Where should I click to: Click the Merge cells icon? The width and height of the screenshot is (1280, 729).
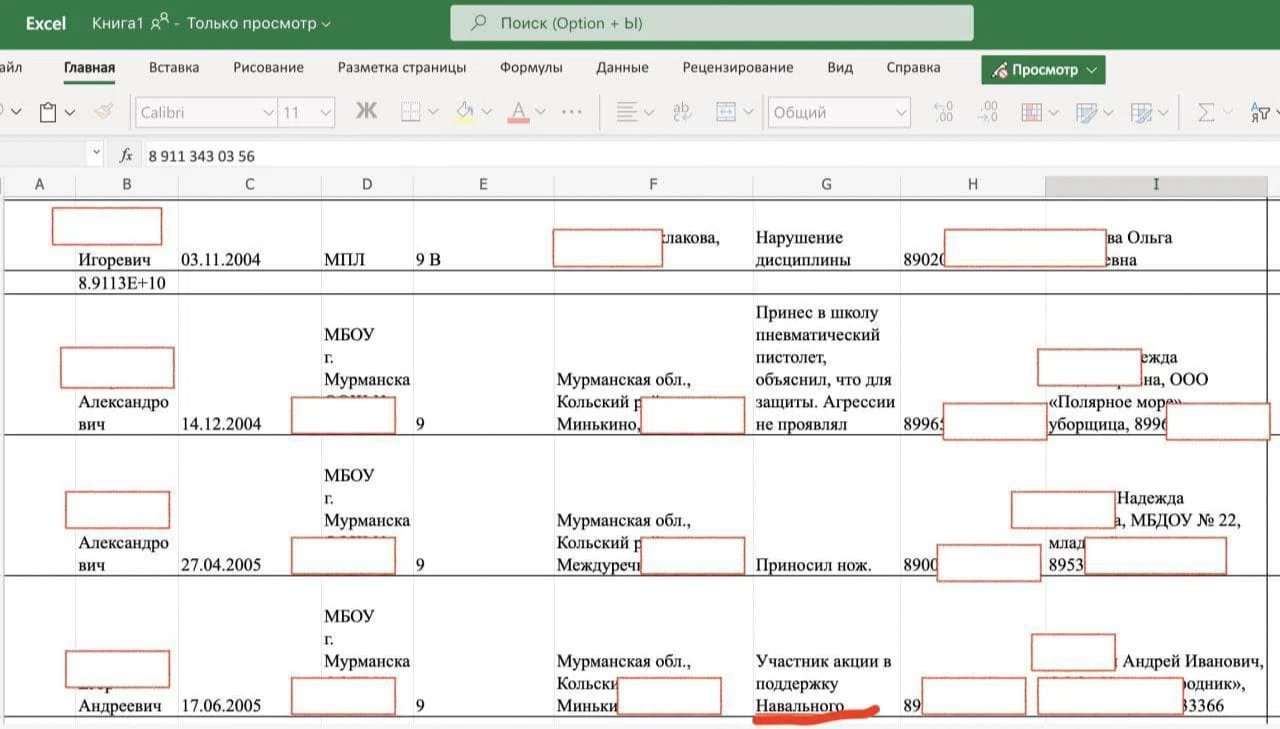click(x=727, y=112)
